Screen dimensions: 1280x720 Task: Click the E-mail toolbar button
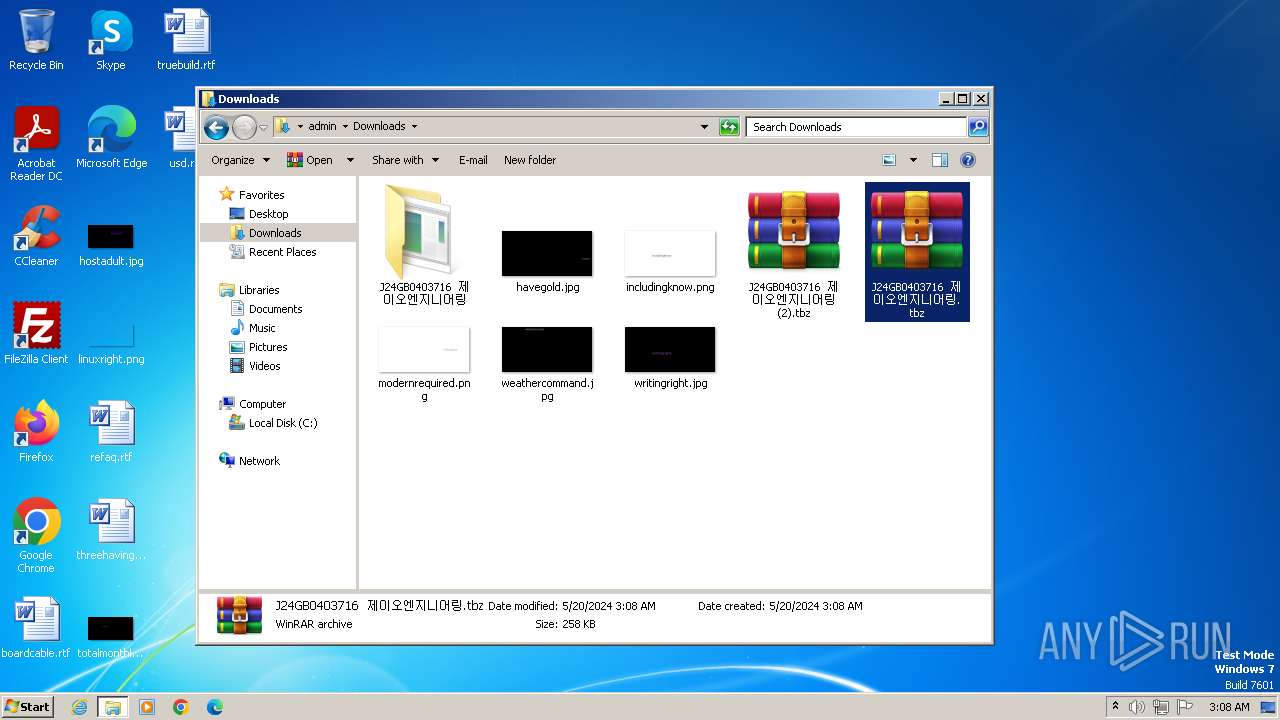coord(473,160)
